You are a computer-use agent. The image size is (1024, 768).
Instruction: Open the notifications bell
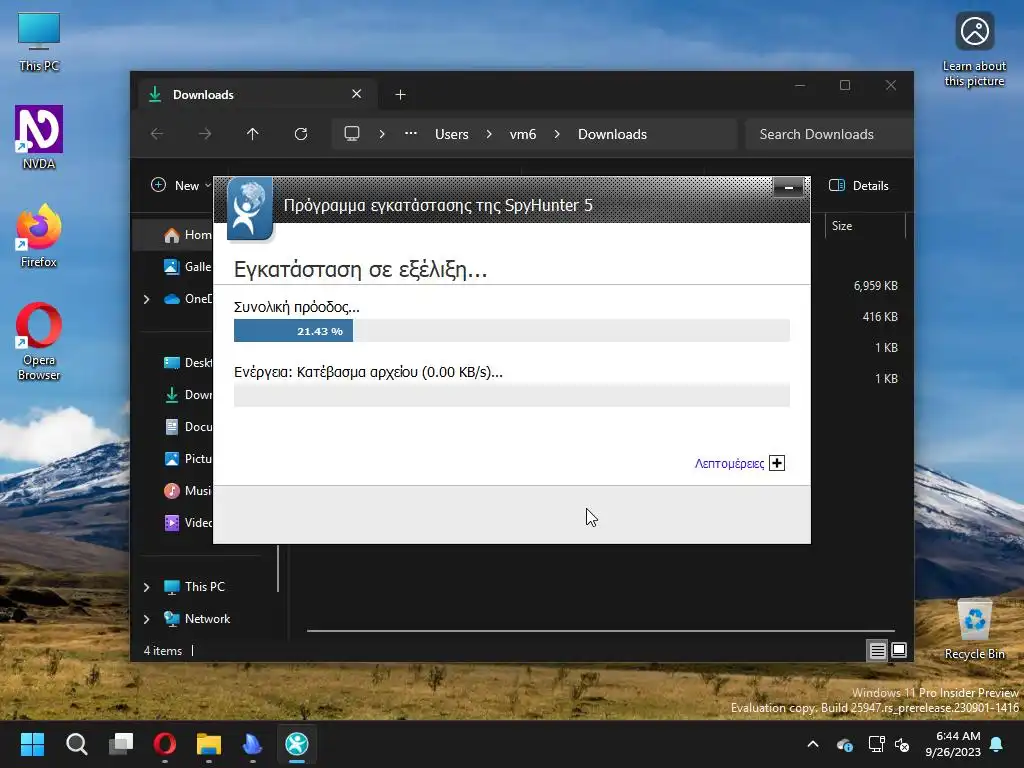(997, 744)
